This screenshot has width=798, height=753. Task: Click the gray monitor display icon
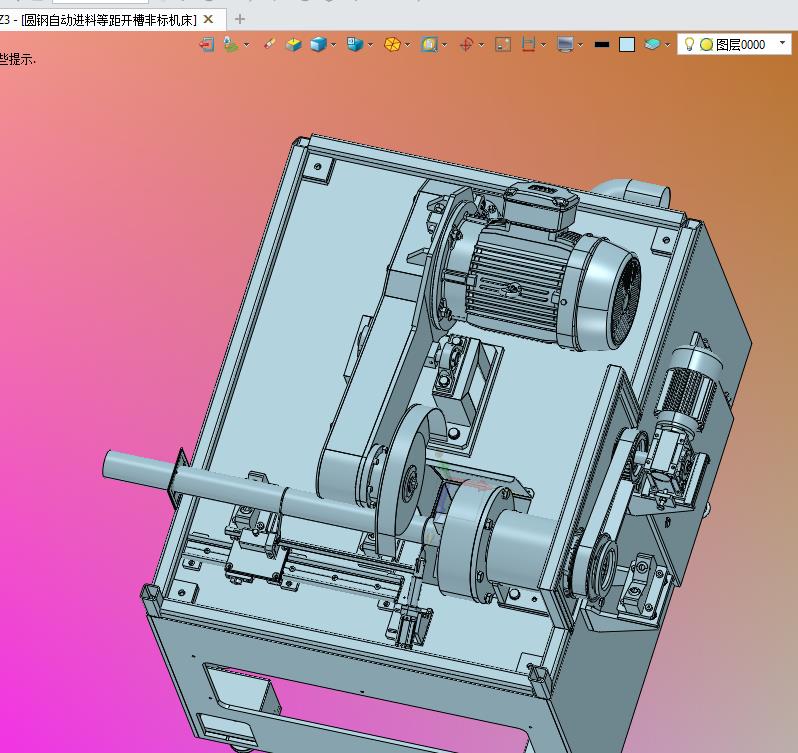click(566, 44)
